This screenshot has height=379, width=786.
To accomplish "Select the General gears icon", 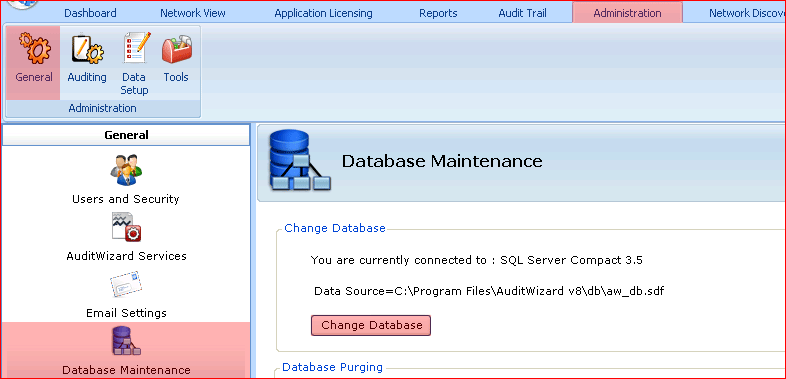I will tap(34, 48).
